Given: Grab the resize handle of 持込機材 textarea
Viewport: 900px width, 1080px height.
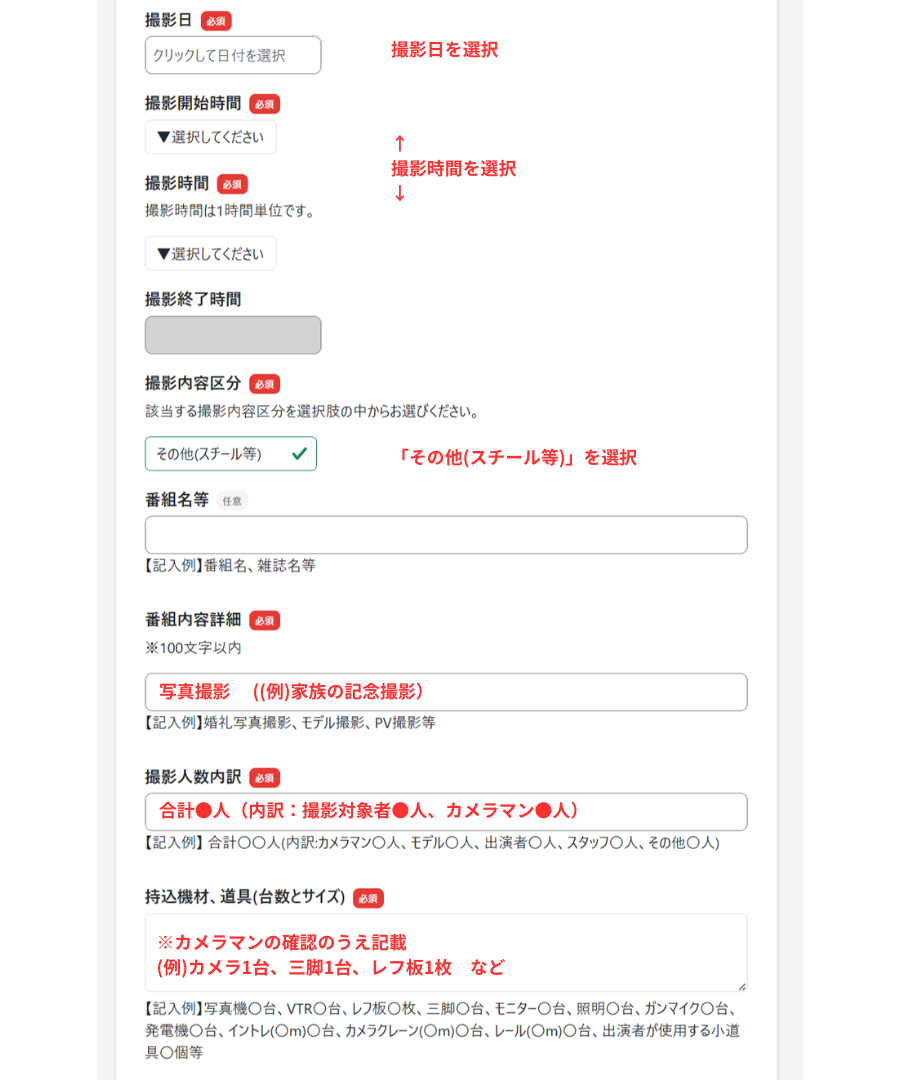Looking at the screenshot, I should coord(741,986).
